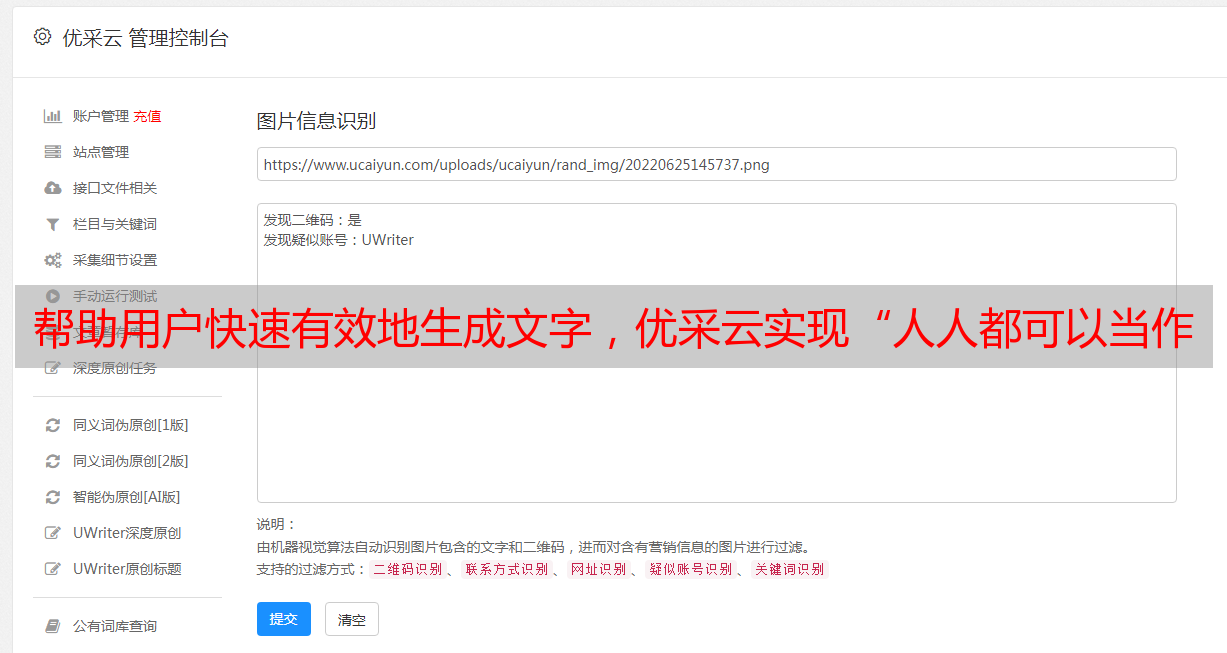Click the edit icon for UWriter深度原创
This screenshot has width=1227, height=653.
pyautogui.click(x=53, y=533)
